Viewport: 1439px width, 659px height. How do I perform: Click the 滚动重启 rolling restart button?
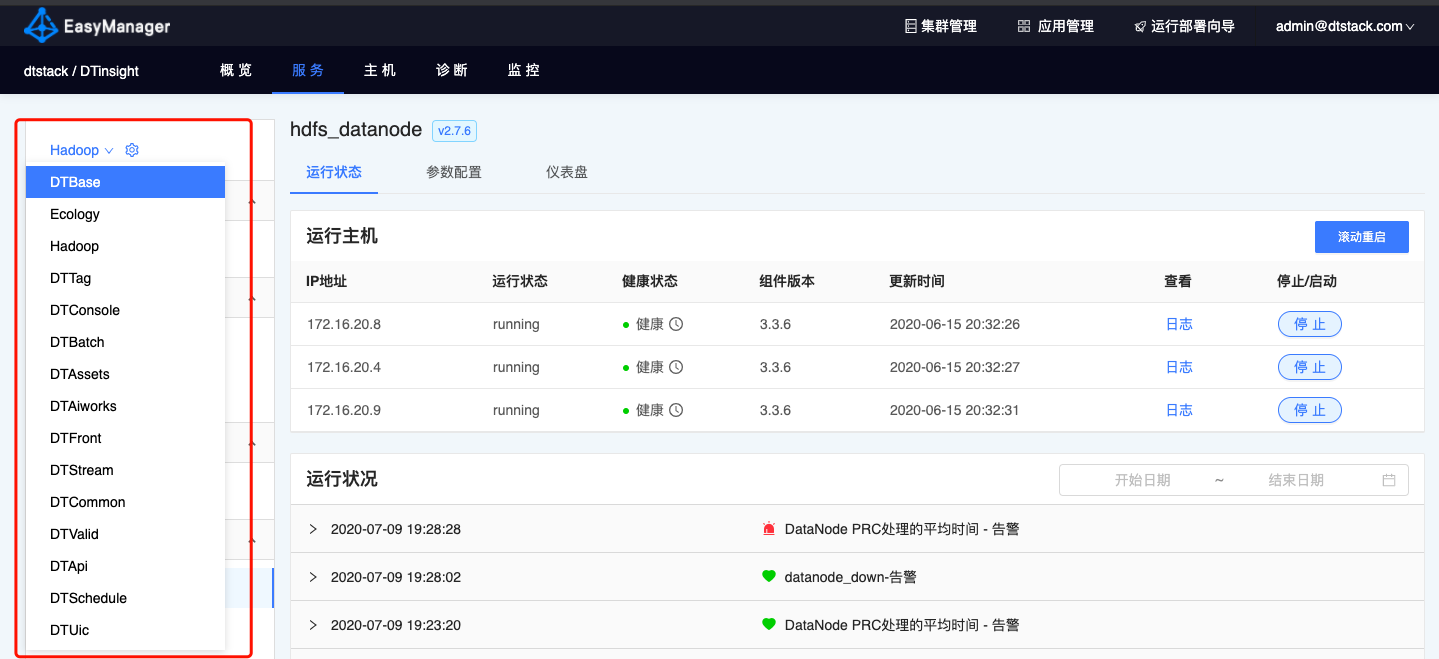coord(1361,237)
